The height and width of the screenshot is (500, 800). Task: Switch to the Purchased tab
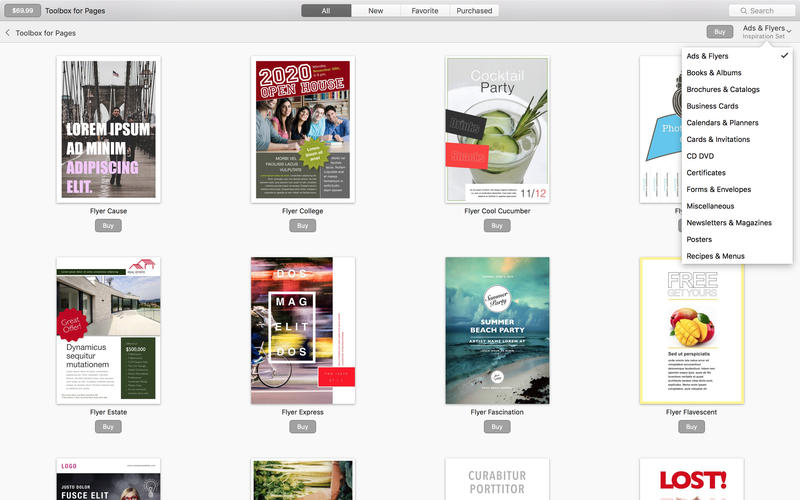(x=474, y=11)
